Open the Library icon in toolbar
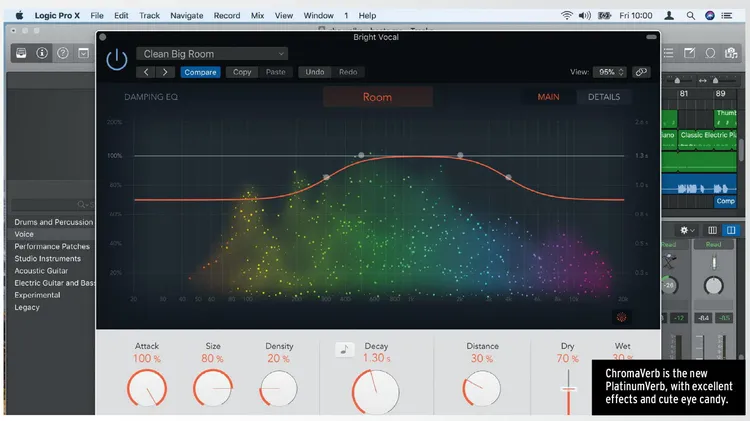 20,53
